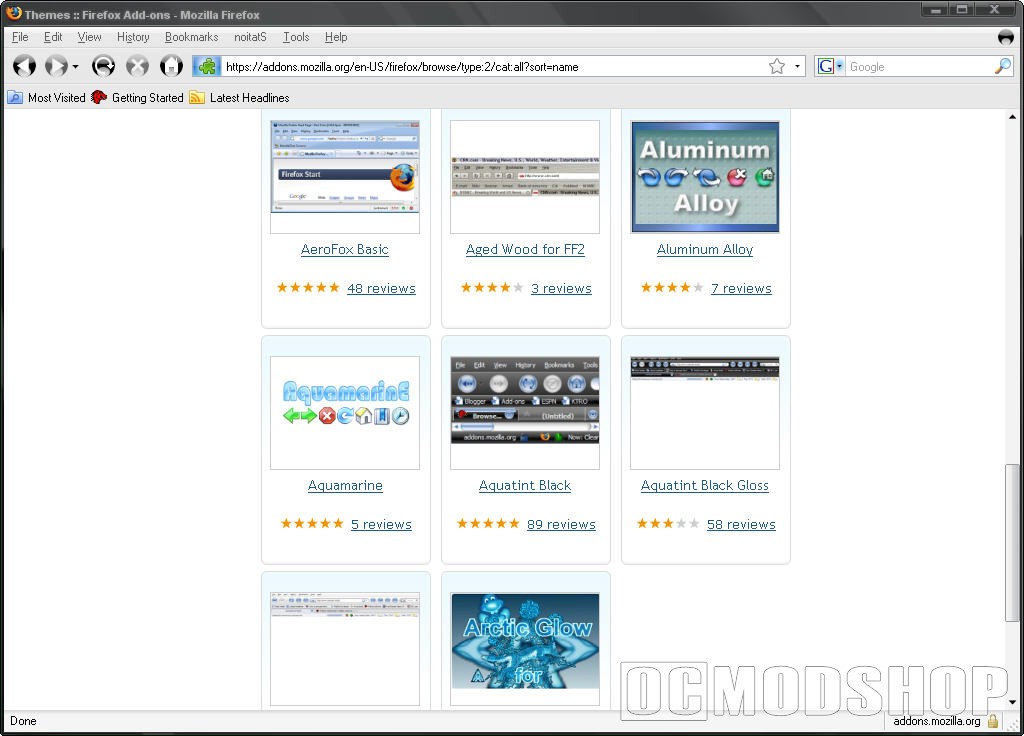
Task: Bookmark this page with the star
Action: coord(776,66)
